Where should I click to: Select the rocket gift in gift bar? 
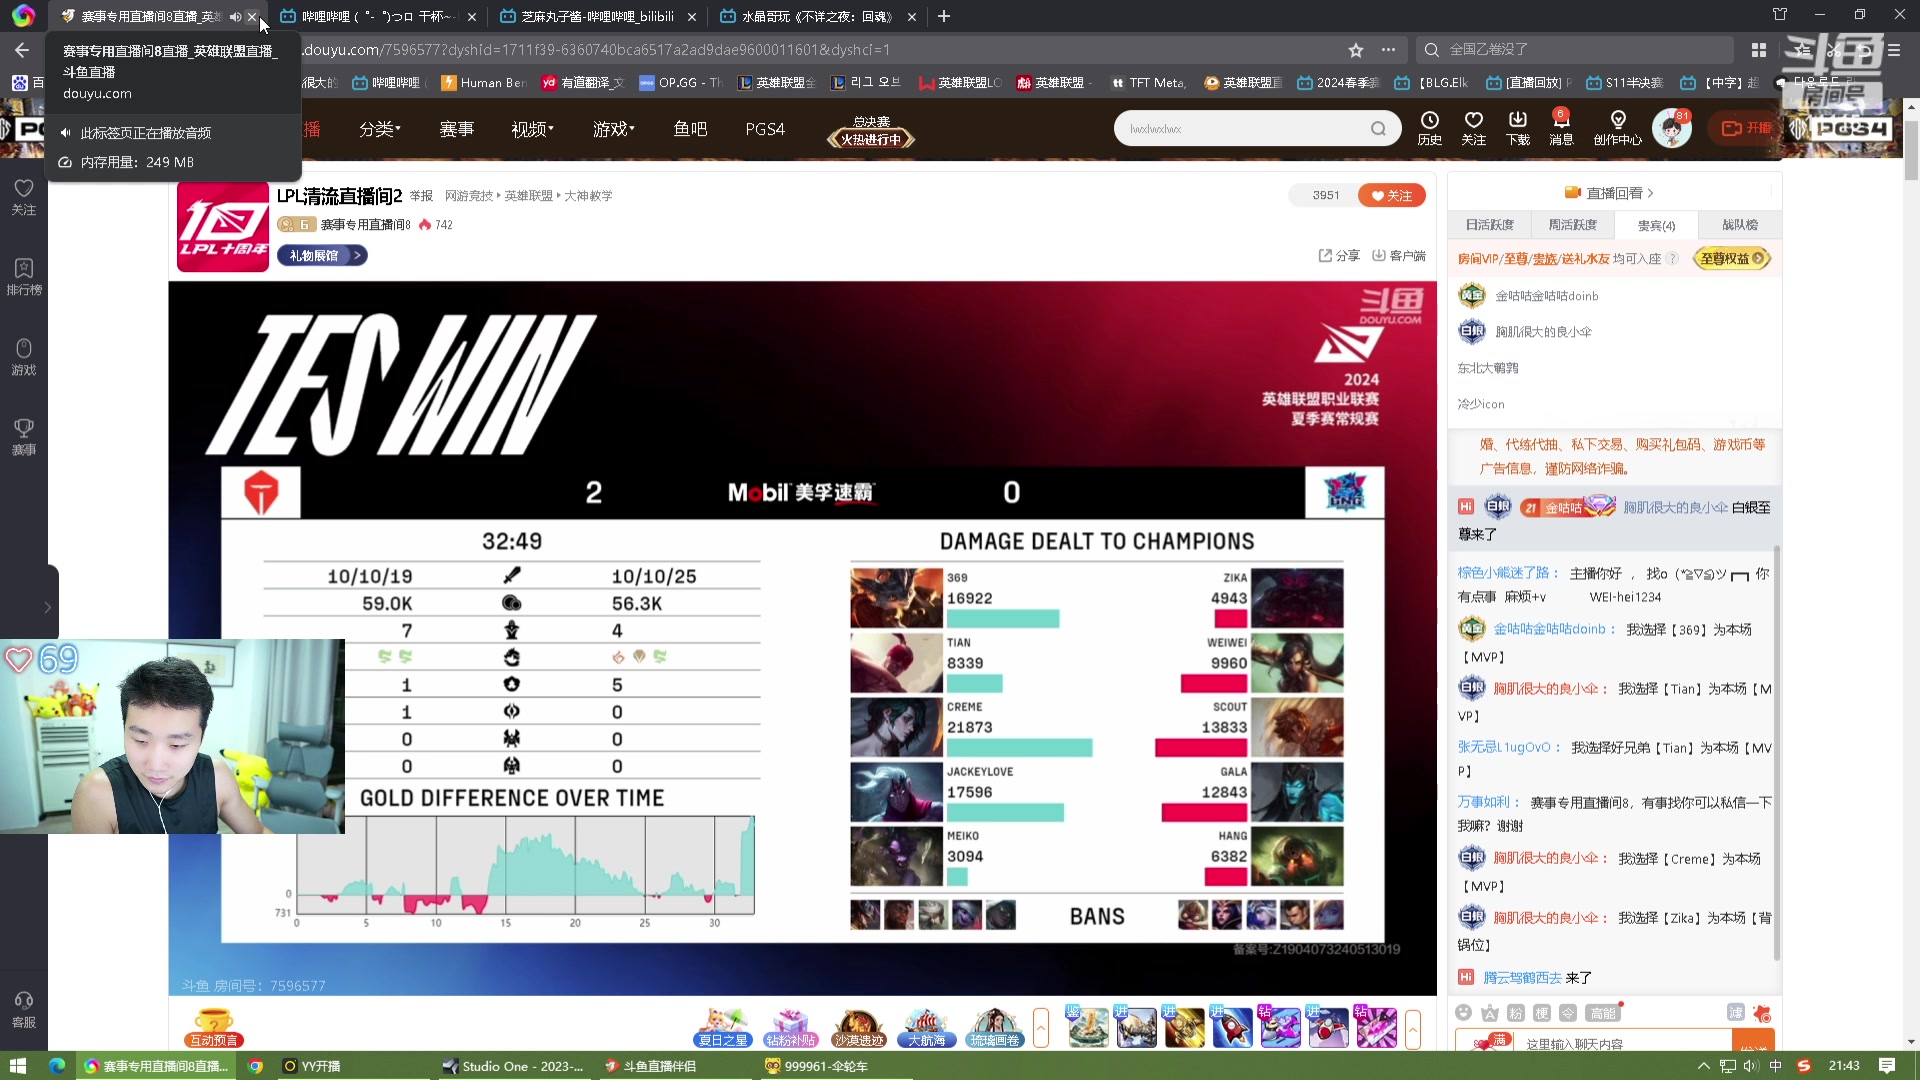(x=1232, y=1028)
